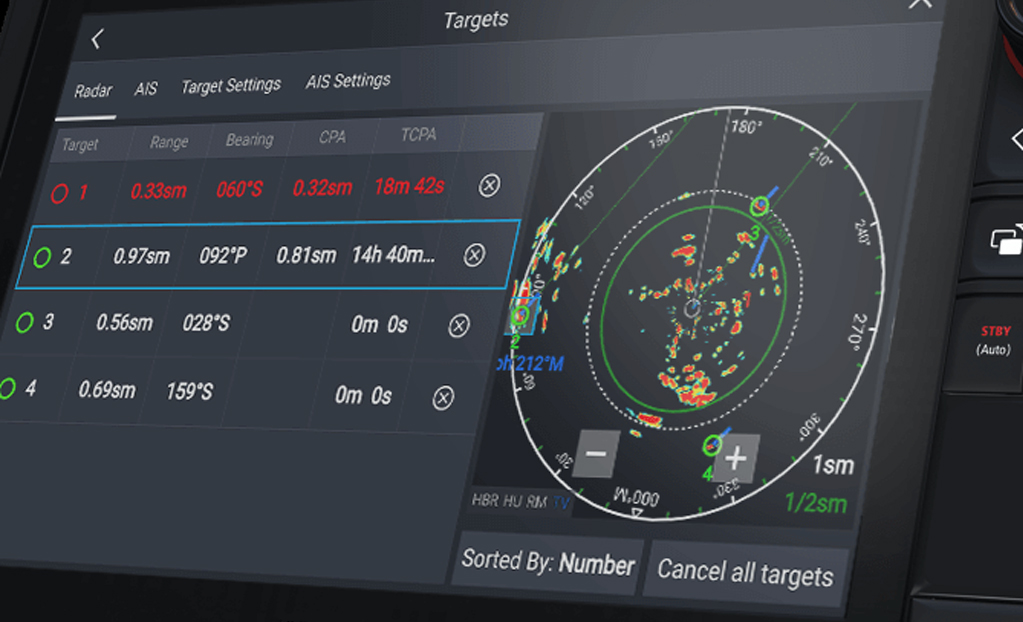Change radar motion mode HBR HU RM TV
Image resolution: width=1023 pixels, height=622 pixels.
tap(520, 501)
